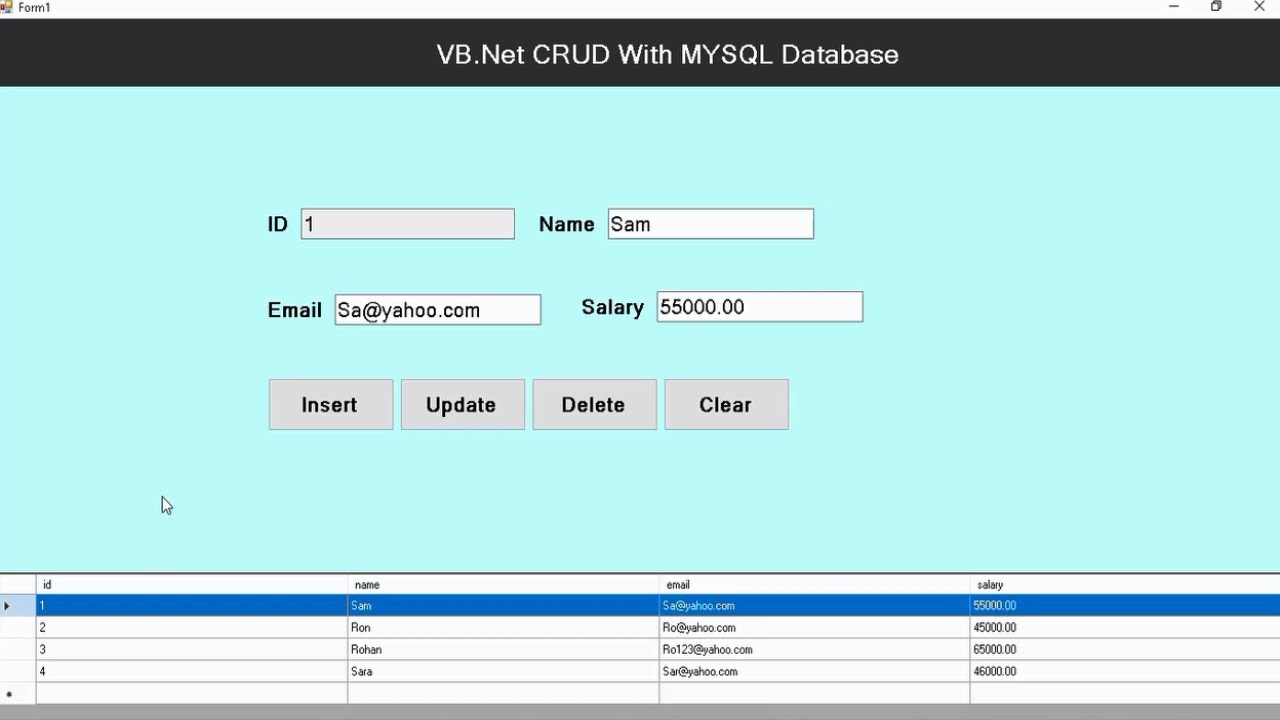Click the Update button
Viewport: 1280px width, 720px height.
(463, 405)
